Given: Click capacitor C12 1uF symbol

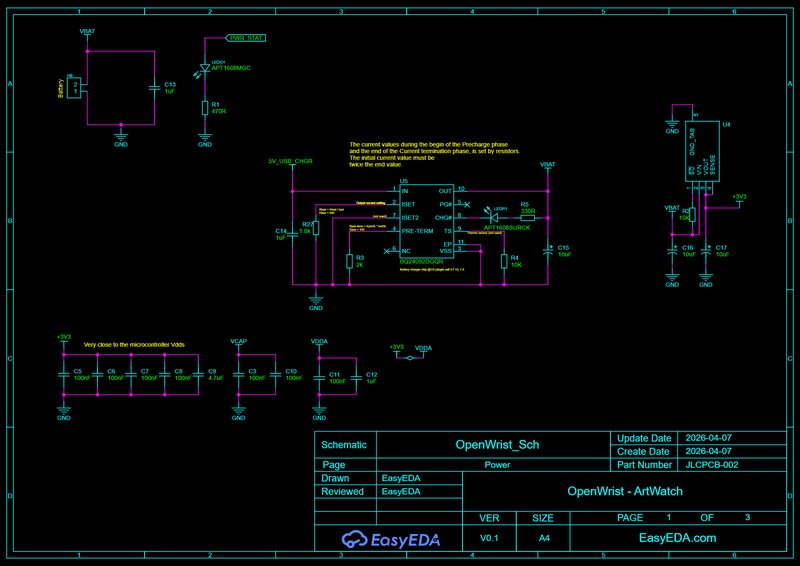Looking at the screenshot, I should click(356, 378).
